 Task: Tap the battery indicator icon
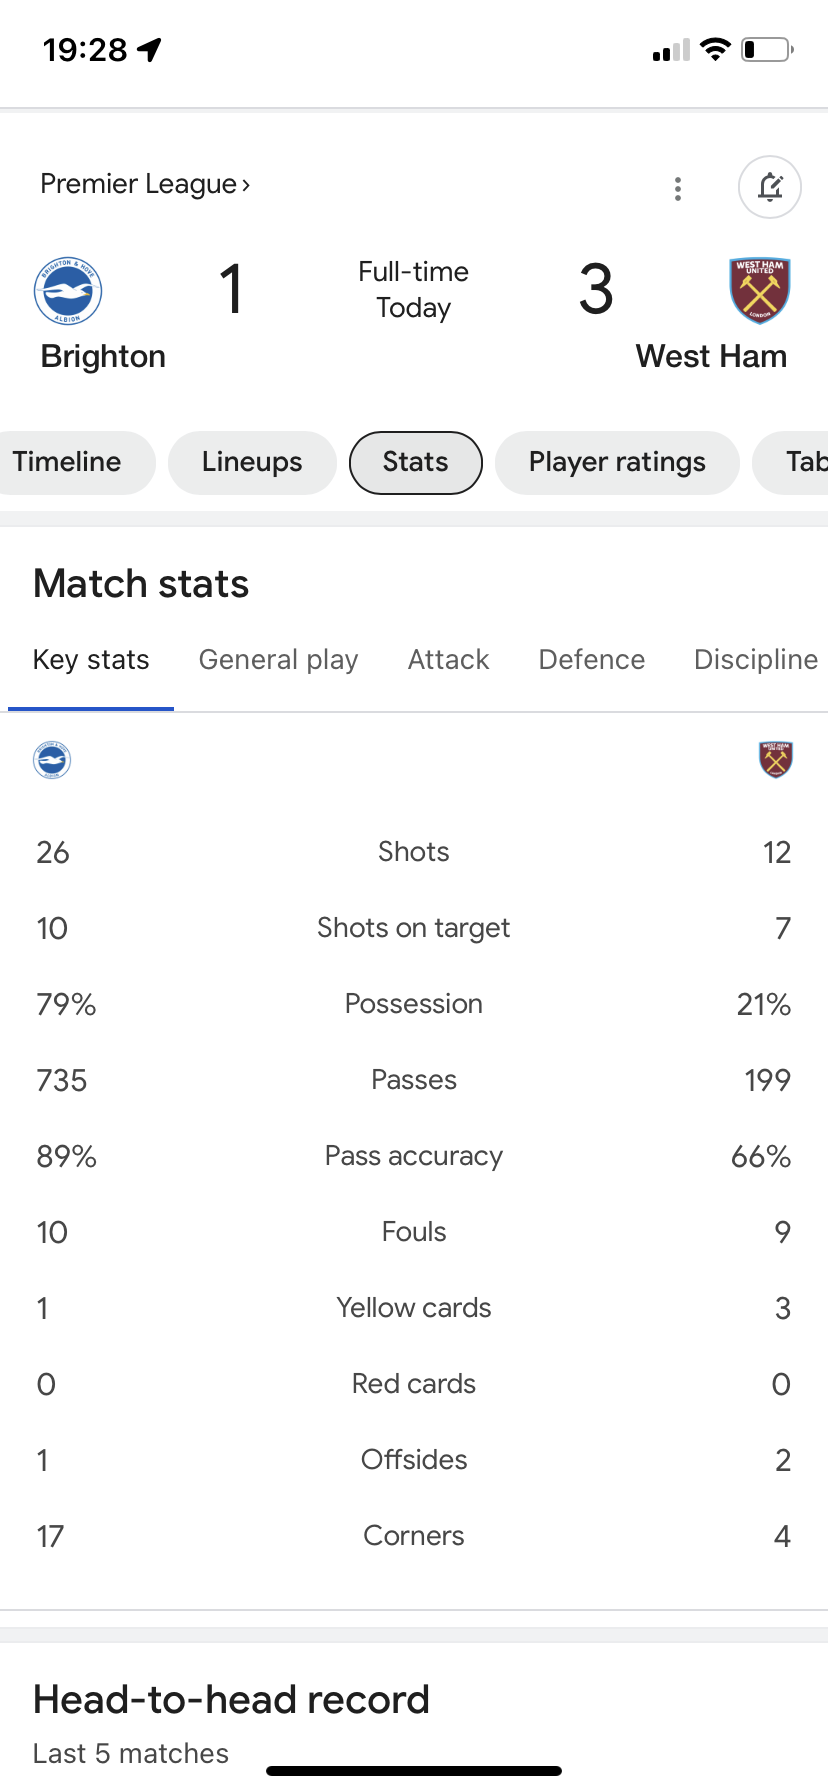click(767, 49)
